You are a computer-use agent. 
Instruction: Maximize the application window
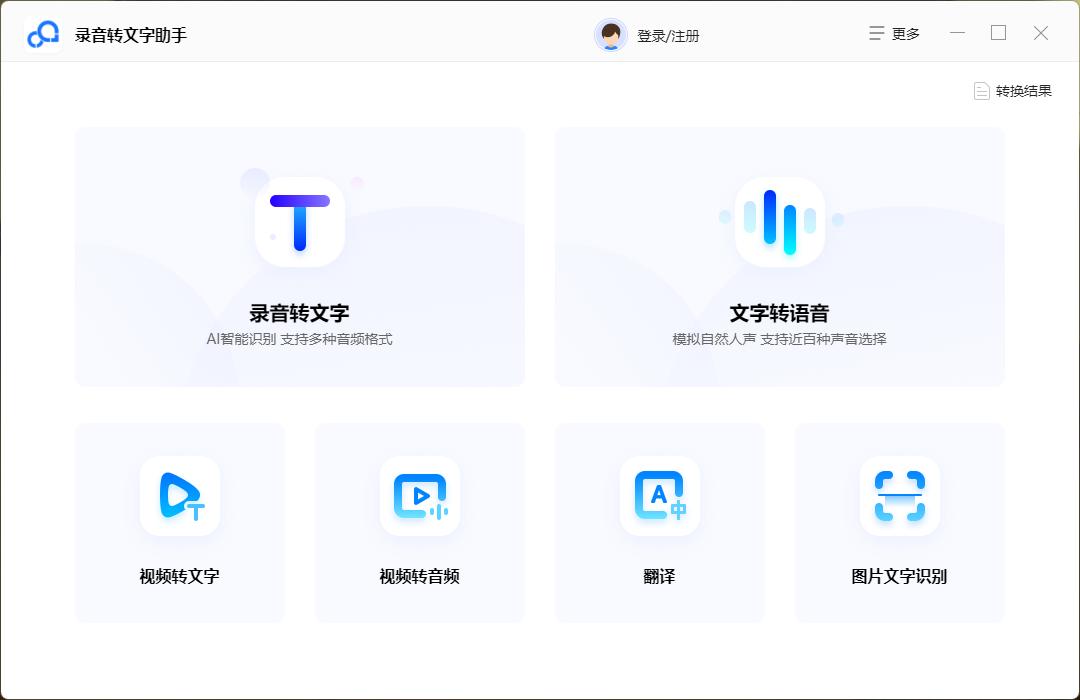coord(998,33)
